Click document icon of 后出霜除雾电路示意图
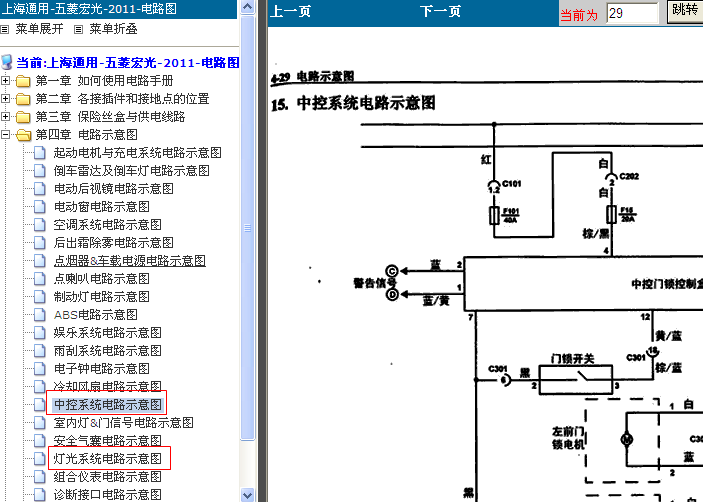Viewport: 703px width, 502px height. tap(40, 242)
